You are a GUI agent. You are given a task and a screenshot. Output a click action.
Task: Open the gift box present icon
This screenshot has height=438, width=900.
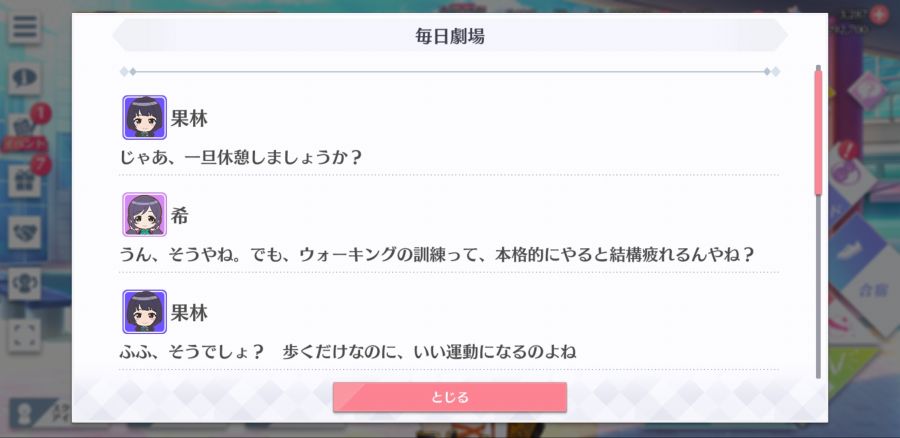click(24, 181)
